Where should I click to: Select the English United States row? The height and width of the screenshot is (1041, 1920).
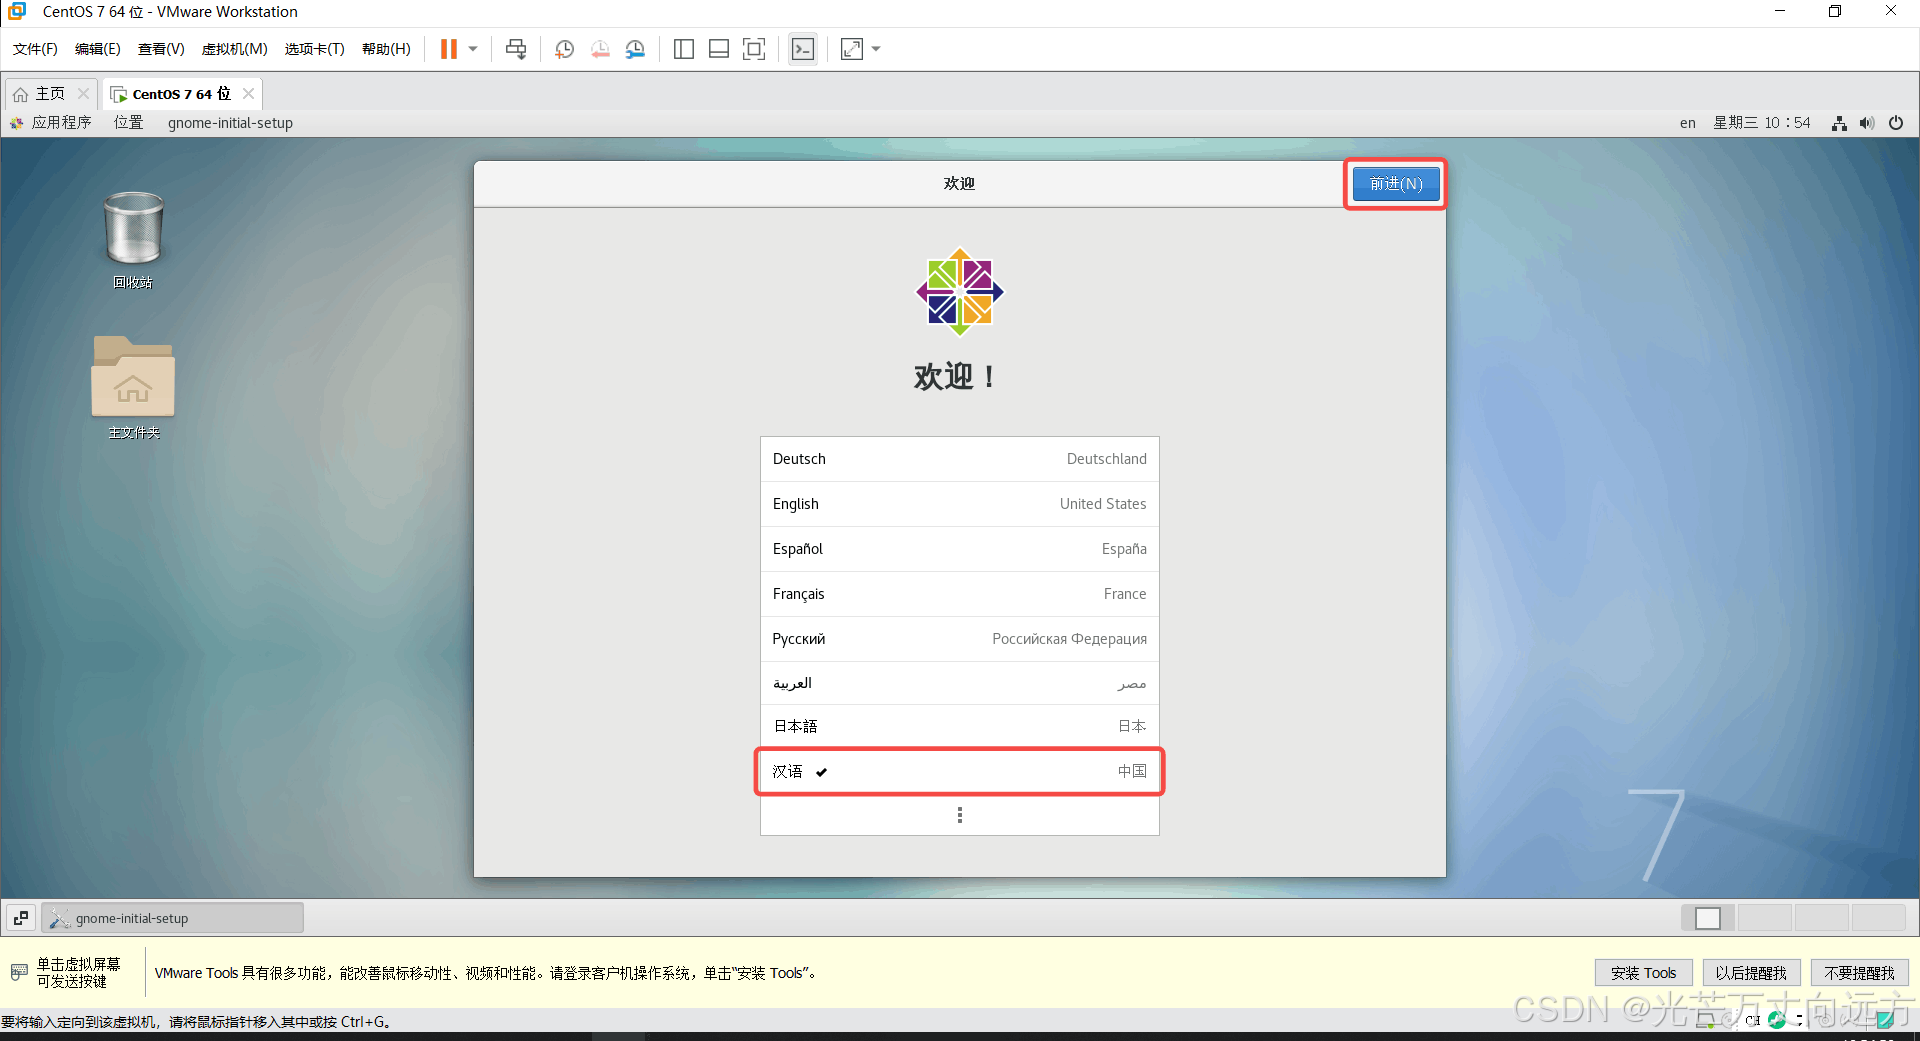(960, 504)
